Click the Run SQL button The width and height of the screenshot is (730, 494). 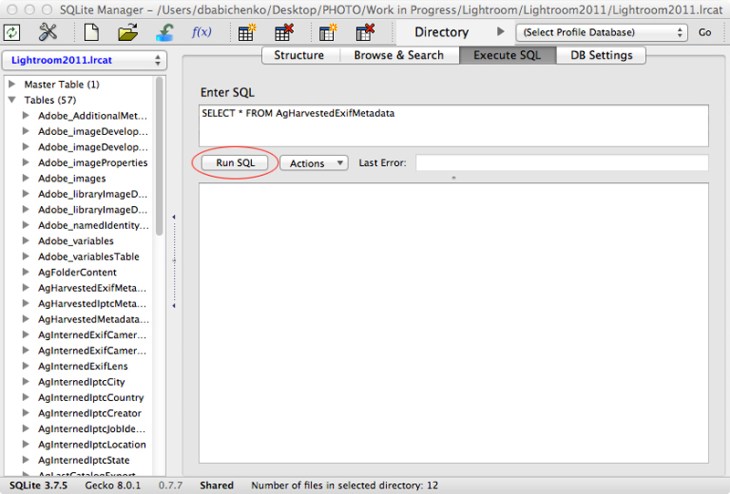click(235, 163)
